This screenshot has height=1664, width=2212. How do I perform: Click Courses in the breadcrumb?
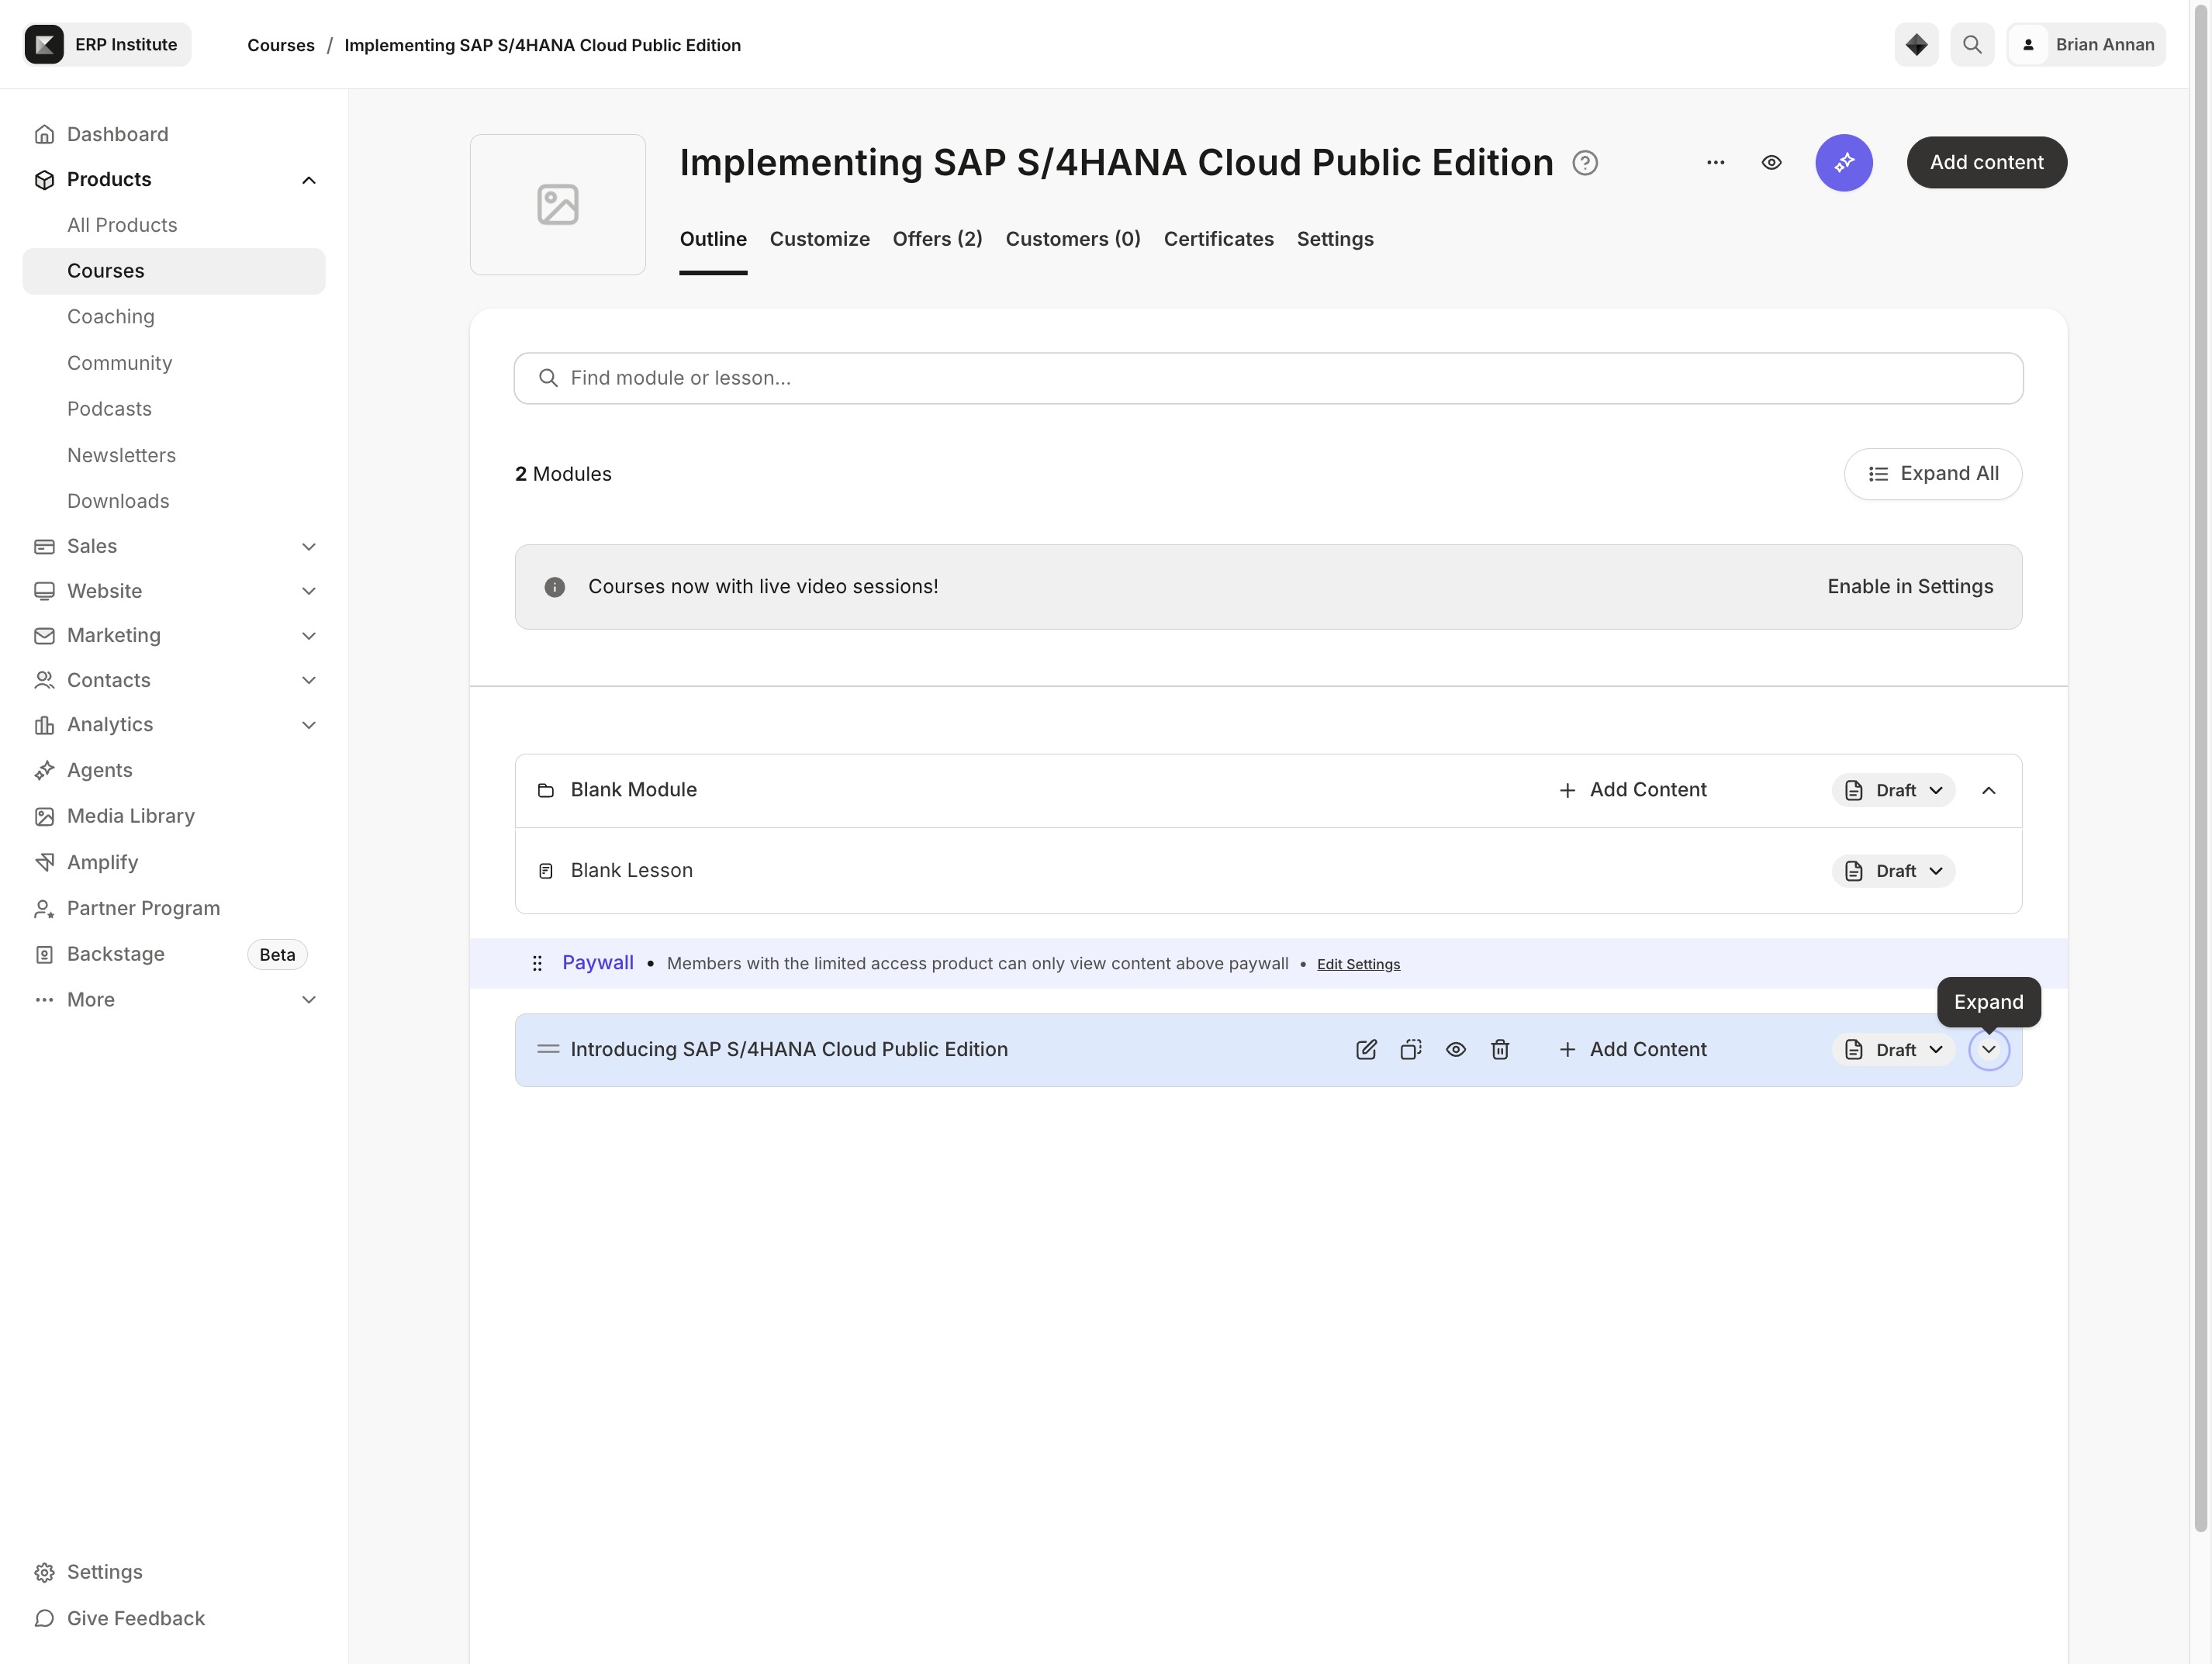281,45
